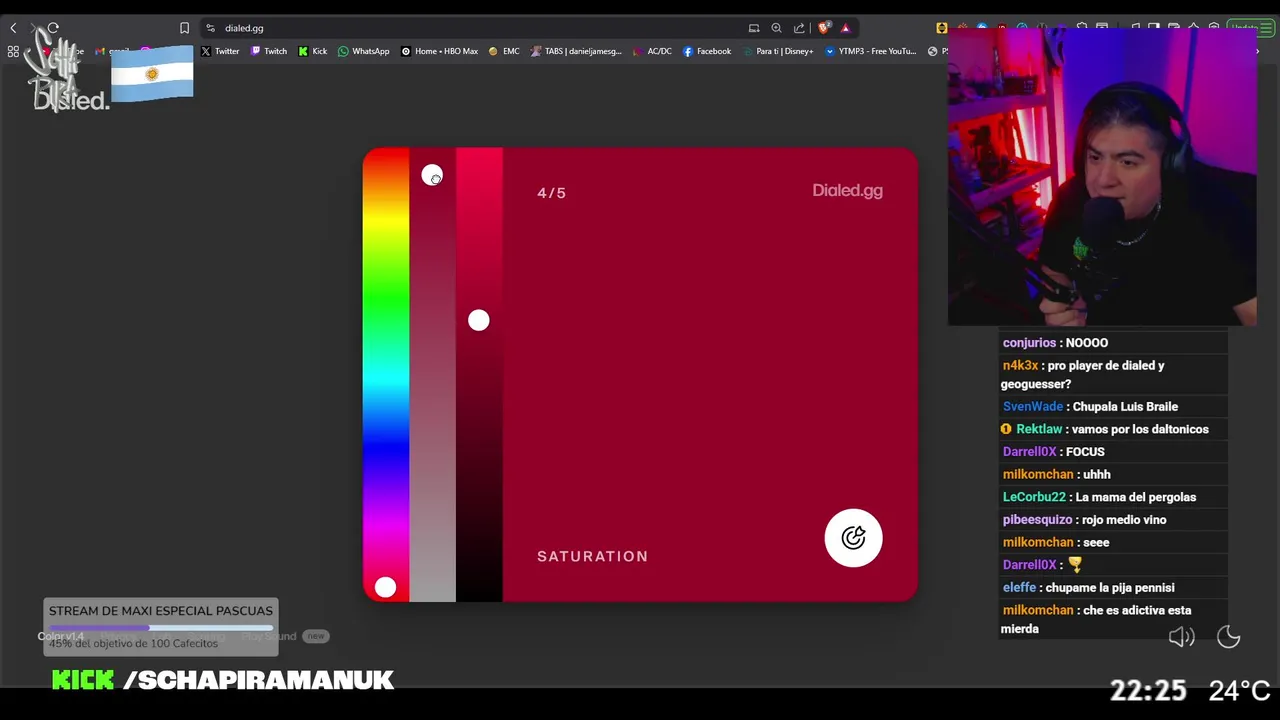Go back with browser back arrow
Image resolution: width=1280 pixels, height=720 pixels.
13,28
